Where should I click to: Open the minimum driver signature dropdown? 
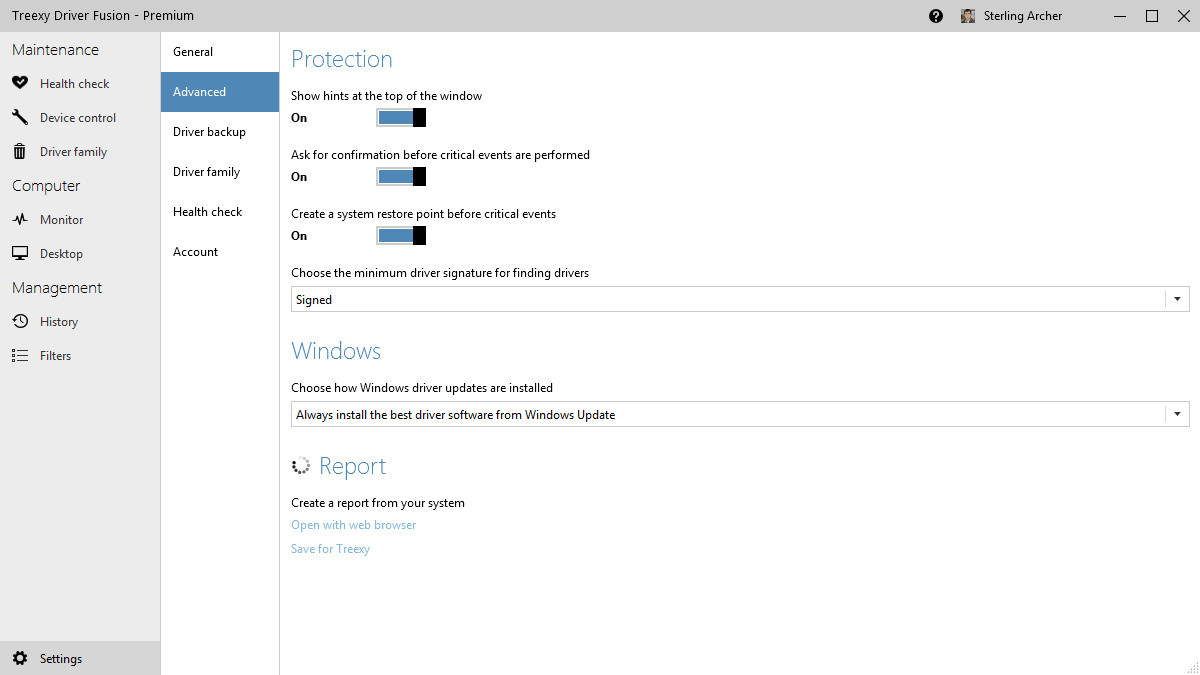pyautogui.click(x=740, y=299)
